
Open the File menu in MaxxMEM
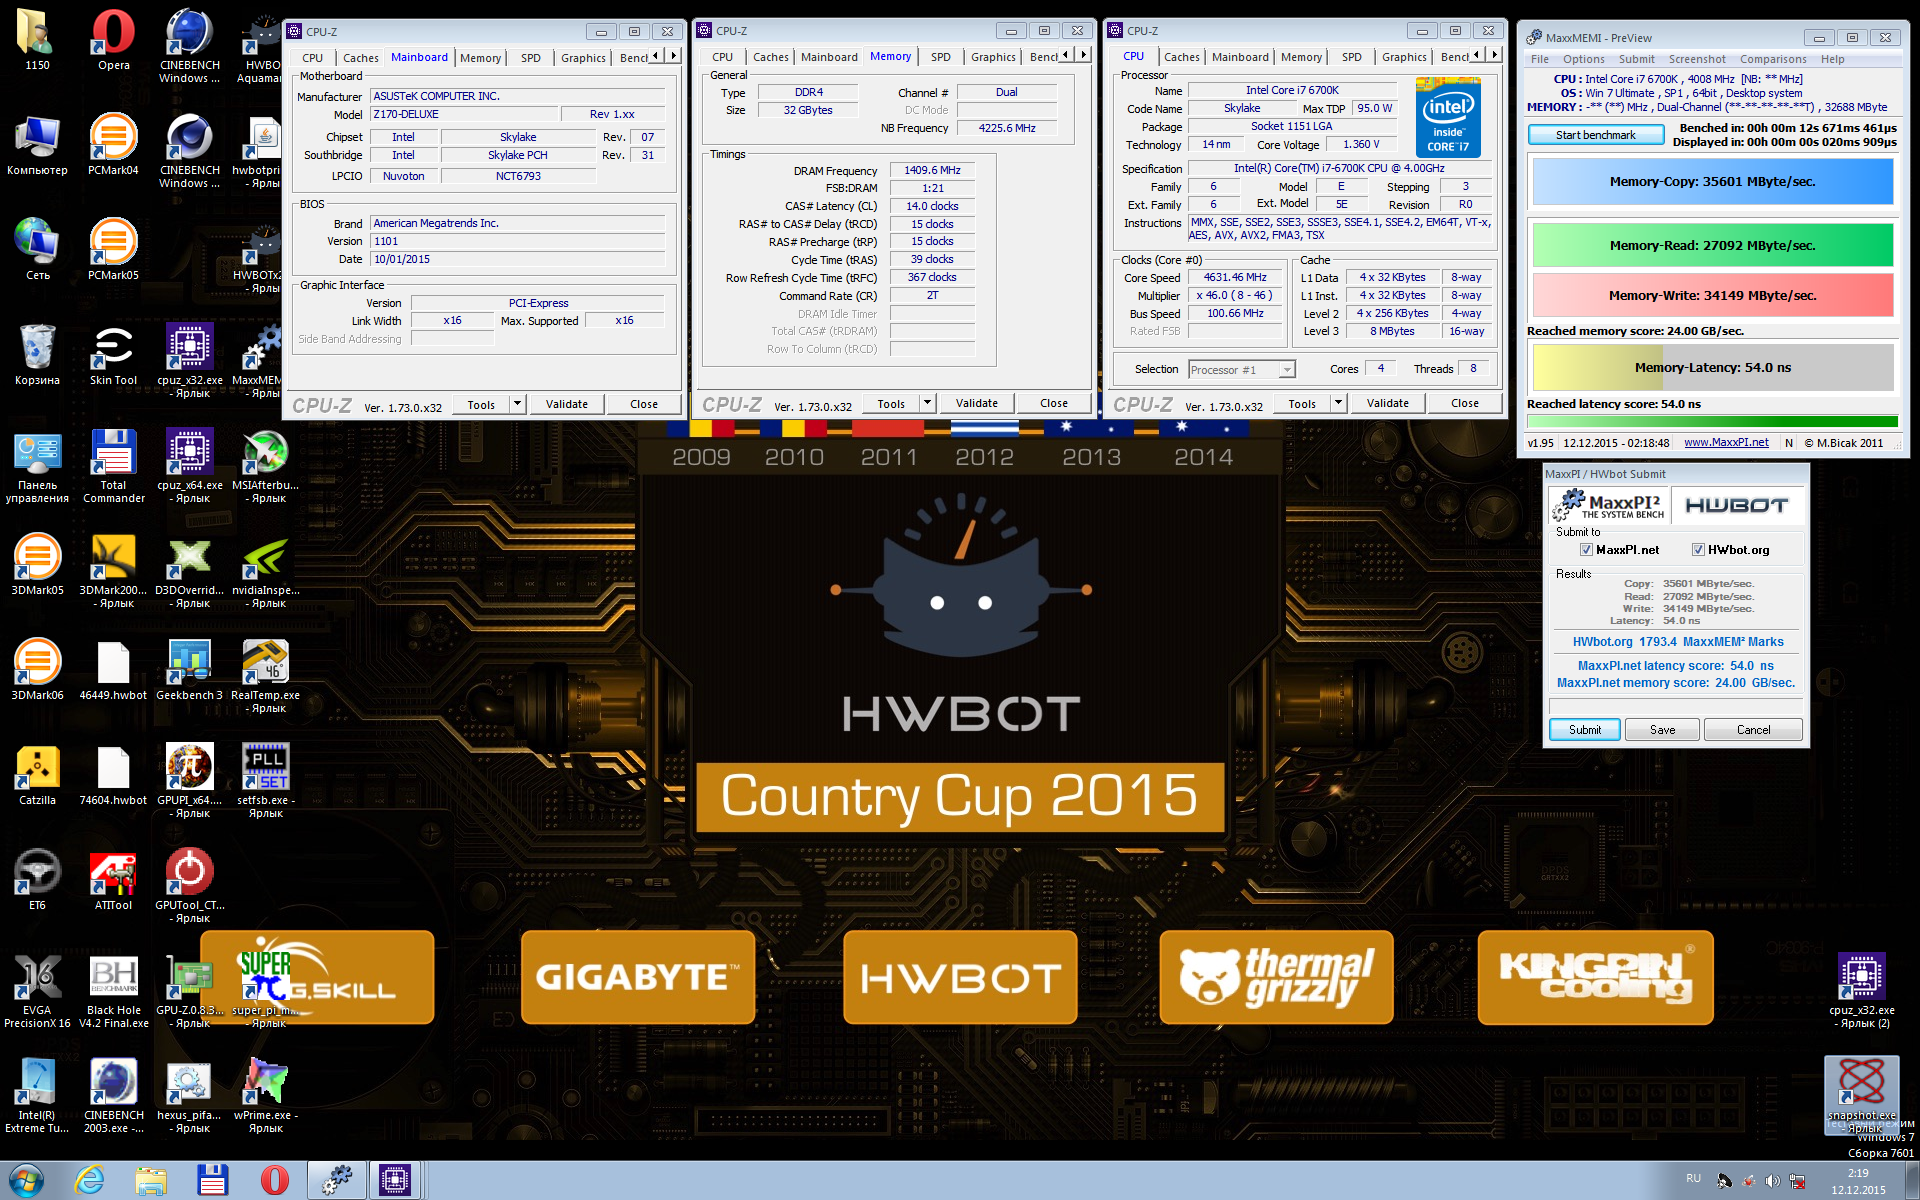point(1540,59)
